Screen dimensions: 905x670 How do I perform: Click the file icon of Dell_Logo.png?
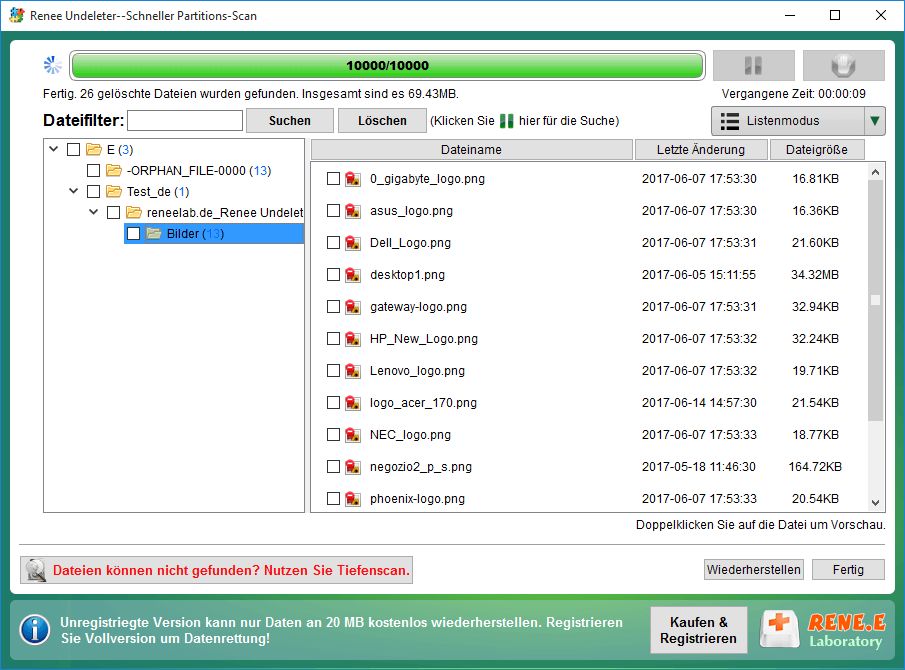[353, 243]
